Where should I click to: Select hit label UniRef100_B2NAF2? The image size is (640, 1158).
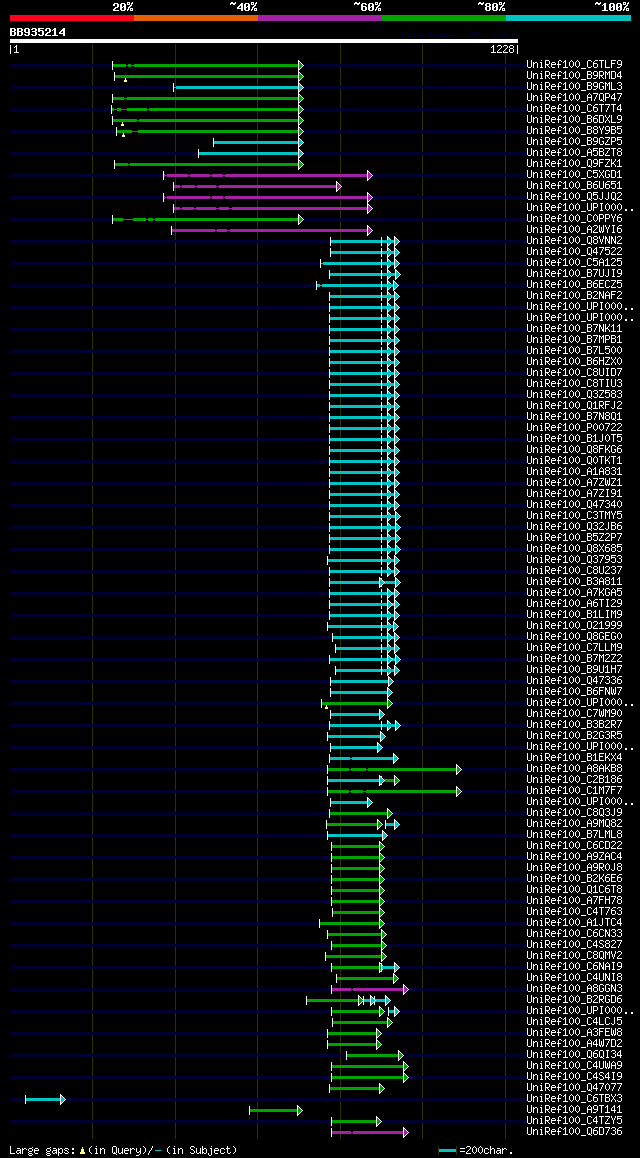pyautogui.click(x=574, y=295)
